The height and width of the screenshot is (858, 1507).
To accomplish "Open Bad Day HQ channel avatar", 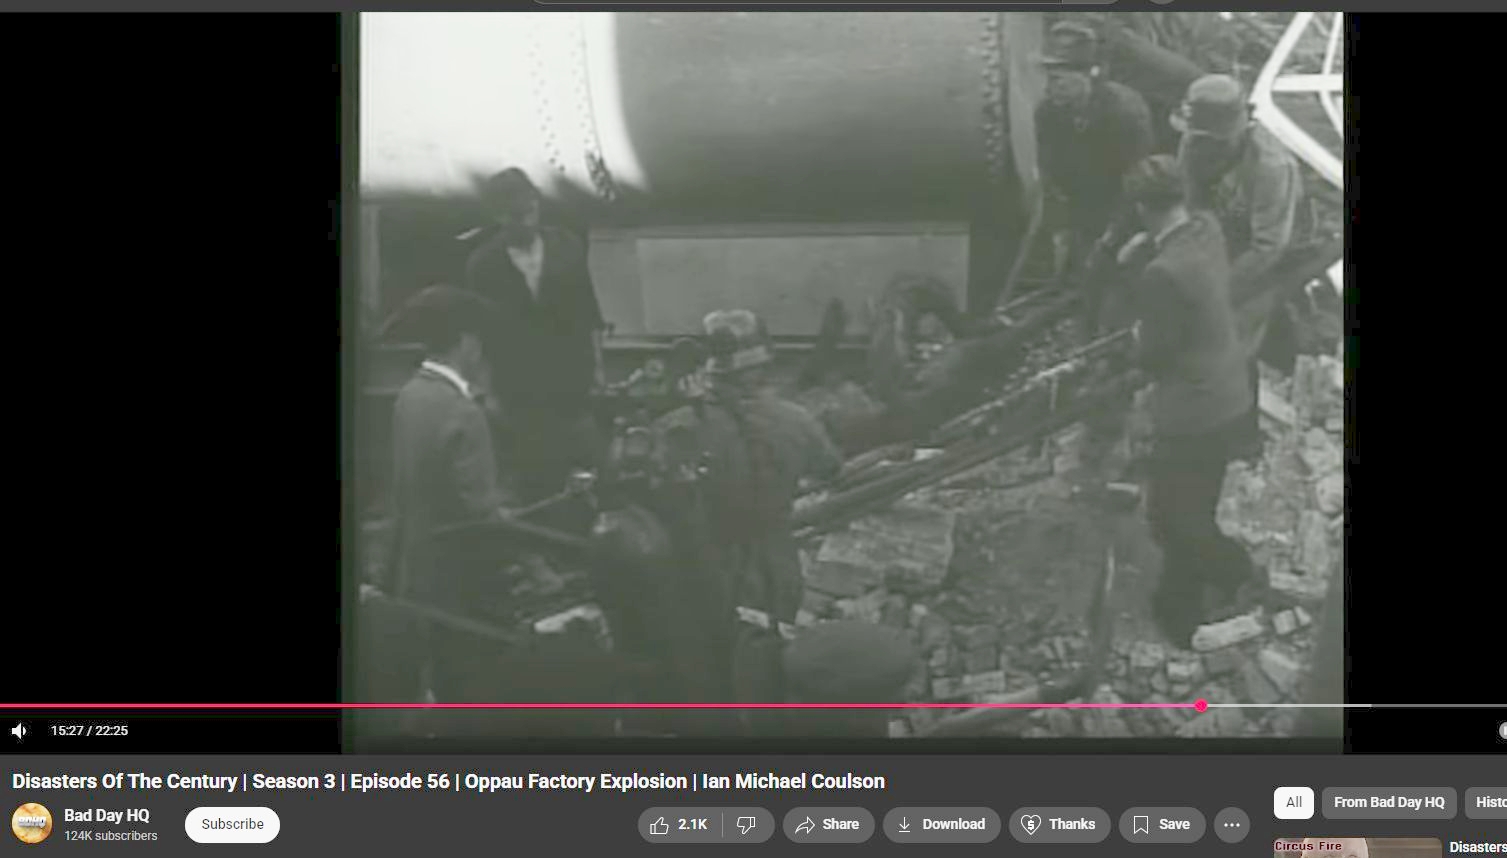I will [32, 824].
